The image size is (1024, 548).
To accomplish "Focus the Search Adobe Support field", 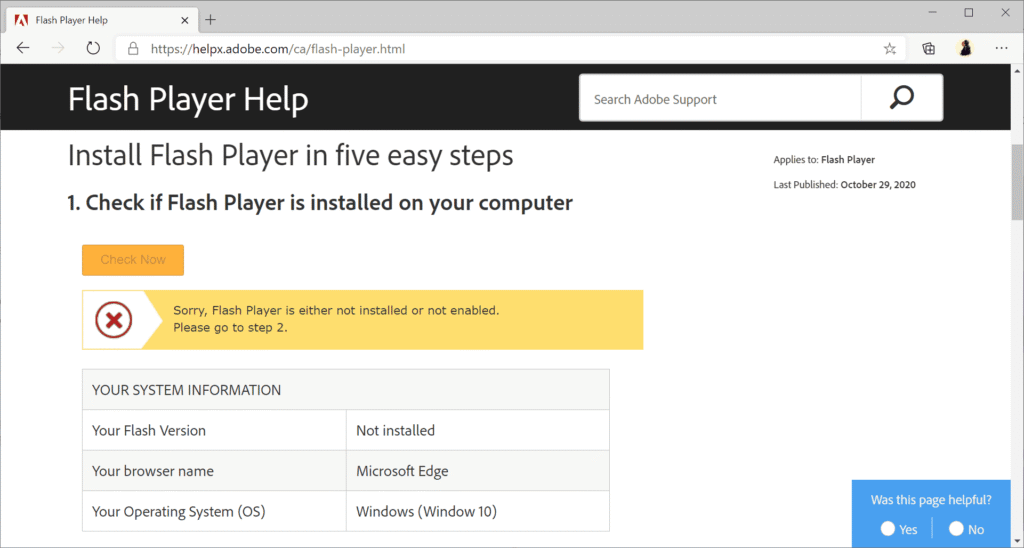I will [720, 99].
